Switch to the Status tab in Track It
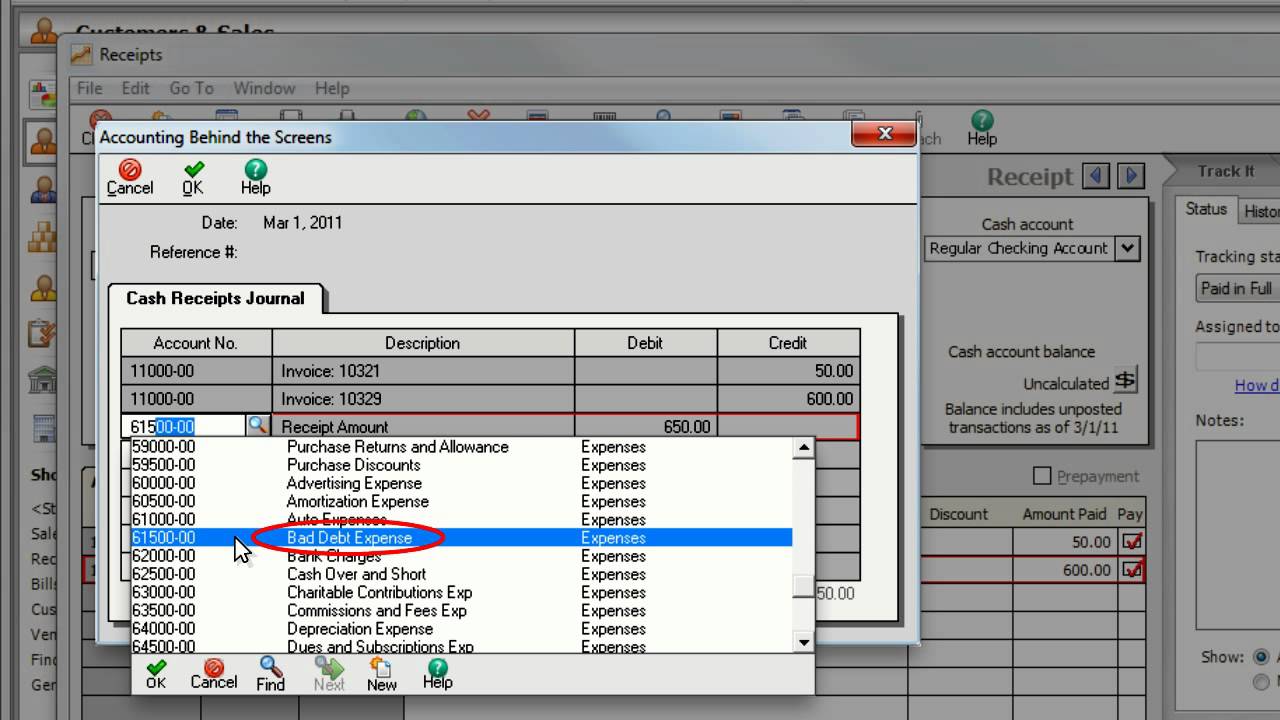The height and width of the screenshot is (720, 1280). coord(1206,209)
